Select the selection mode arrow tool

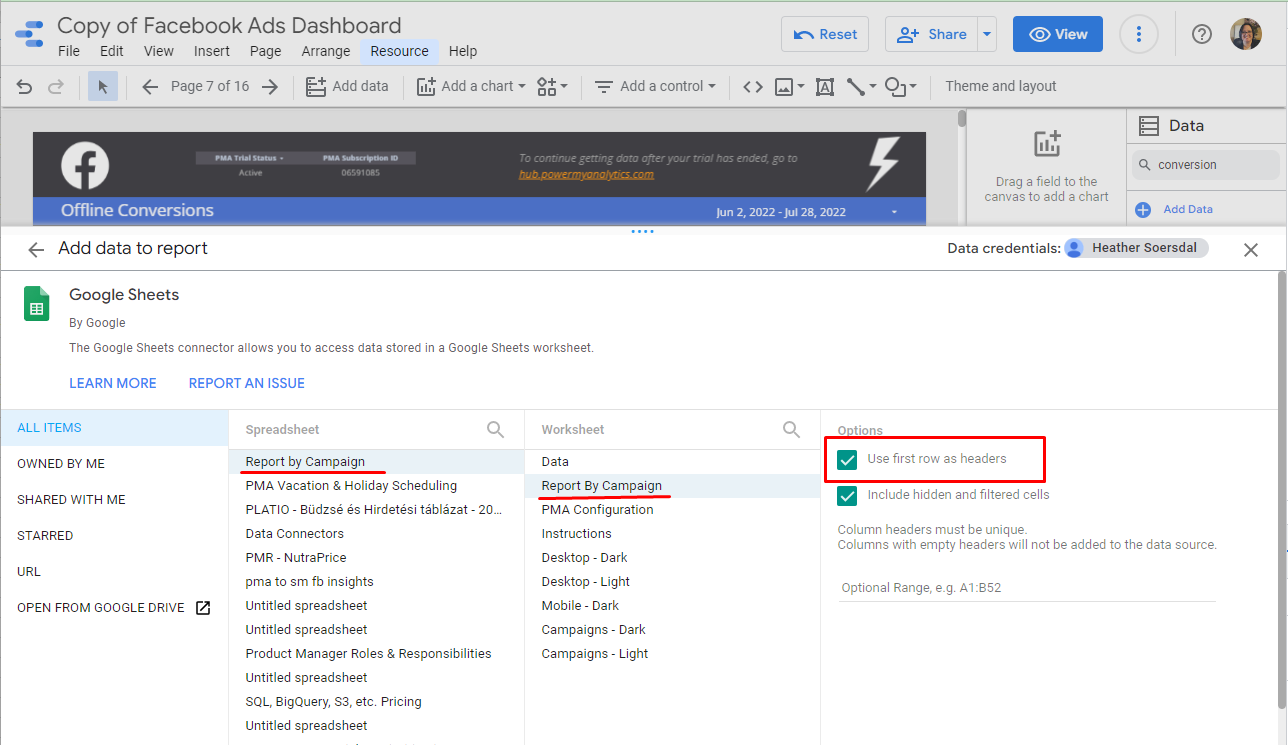[102, 87]
